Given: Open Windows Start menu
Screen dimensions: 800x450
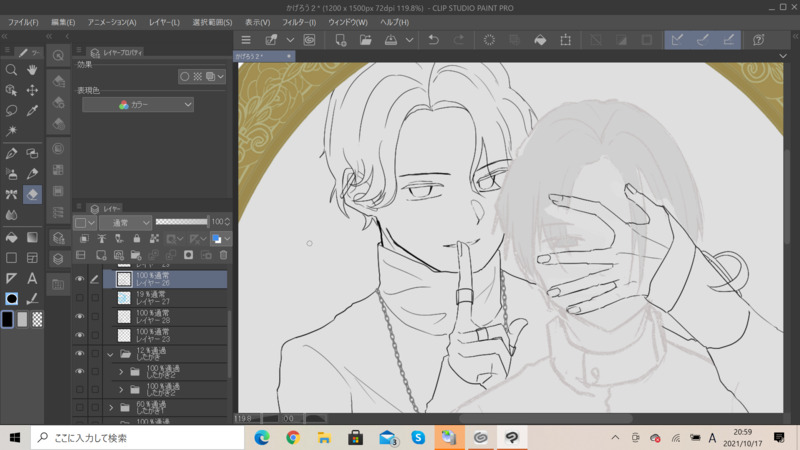Looking at the screenshot, I should pyautogui.click(x=15, y=438).
